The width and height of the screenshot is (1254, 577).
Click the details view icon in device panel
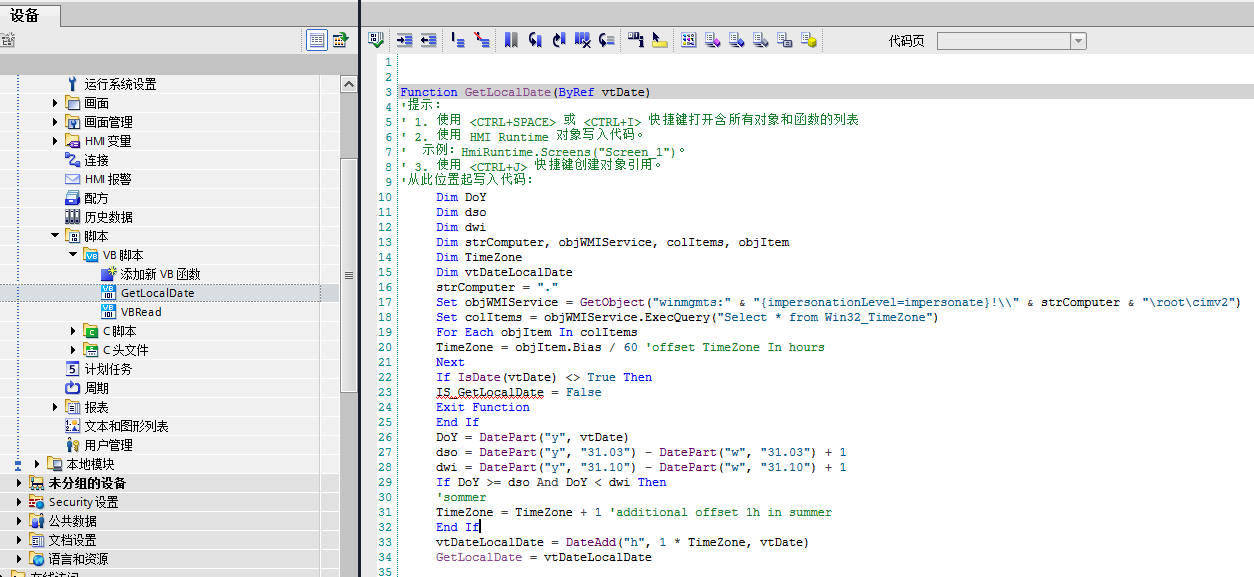click(317, 40)
